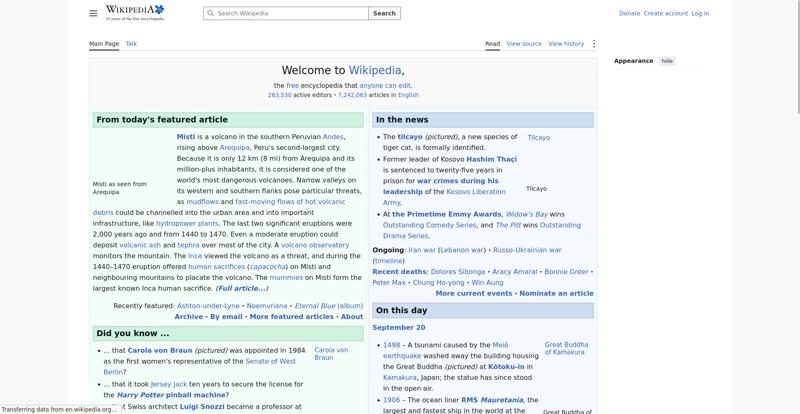This screenshot has width=800, height=414.
Task: Open the September 20 link
Action: click(398, 328)
